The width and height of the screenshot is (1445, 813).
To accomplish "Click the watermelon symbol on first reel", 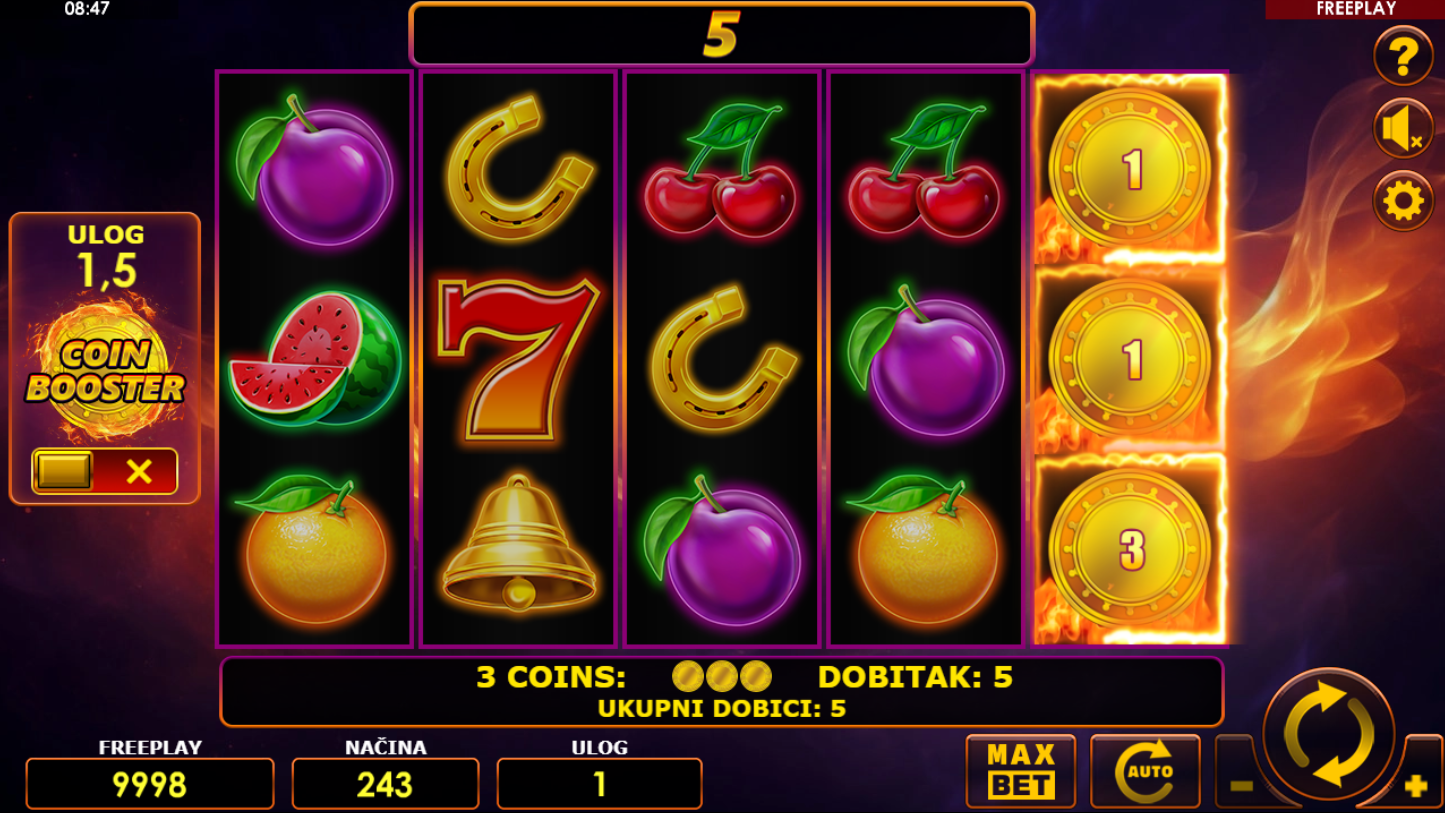I will (x=315, y=358).
